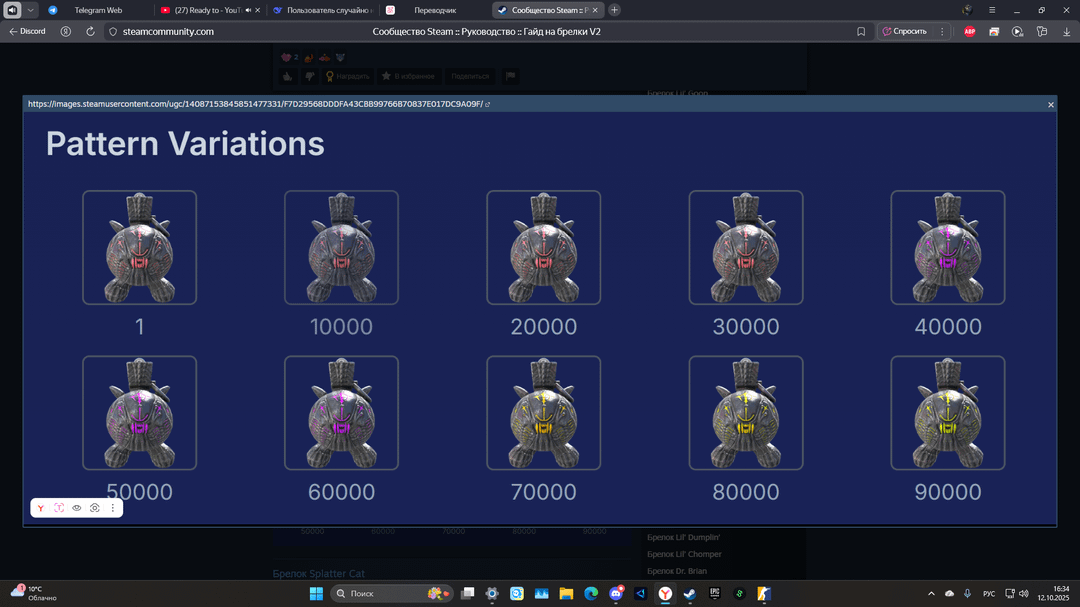Open Visual Studio Code from the taskbar
1080x607 pixels.
(641, 593)
